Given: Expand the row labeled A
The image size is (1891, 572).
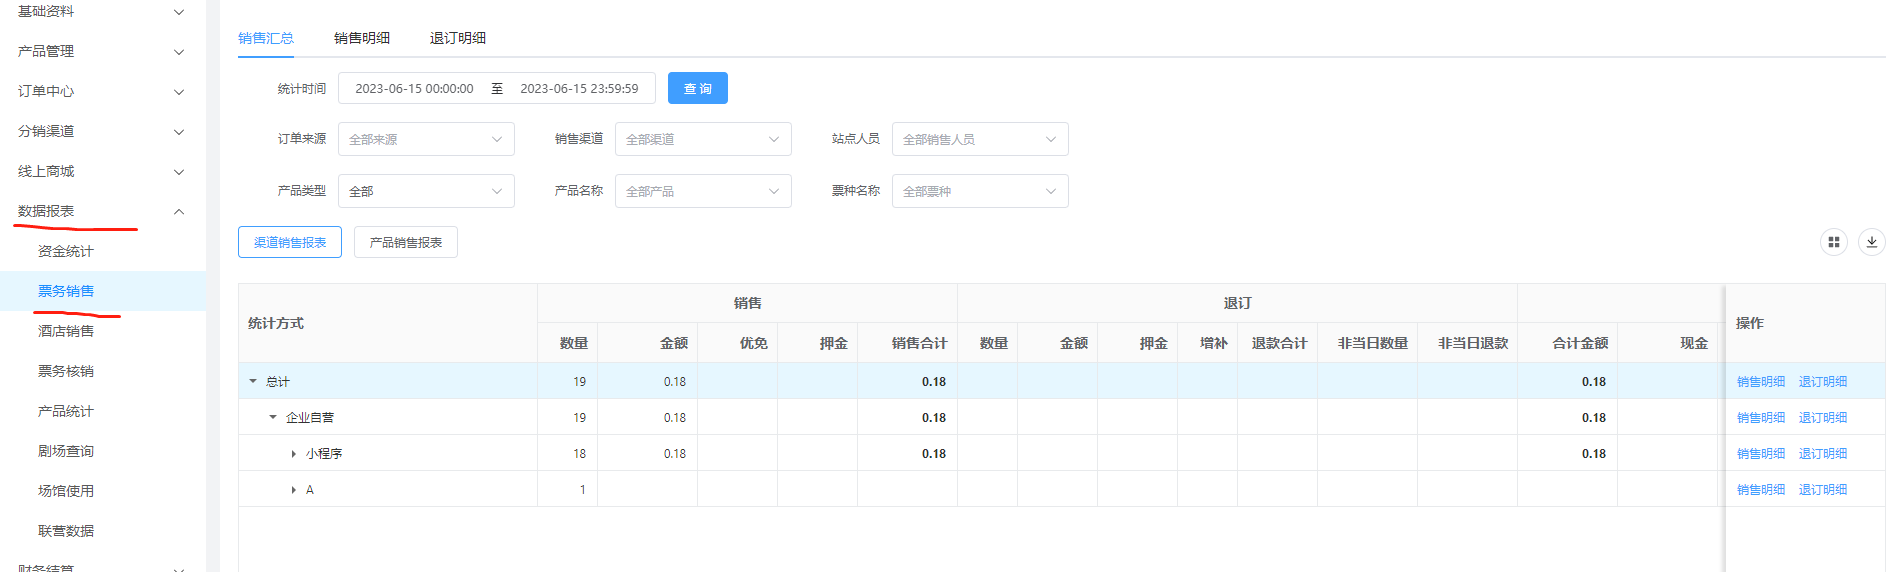Looking at the screenshot, I should pyautogui.click(x=293, y=490).
